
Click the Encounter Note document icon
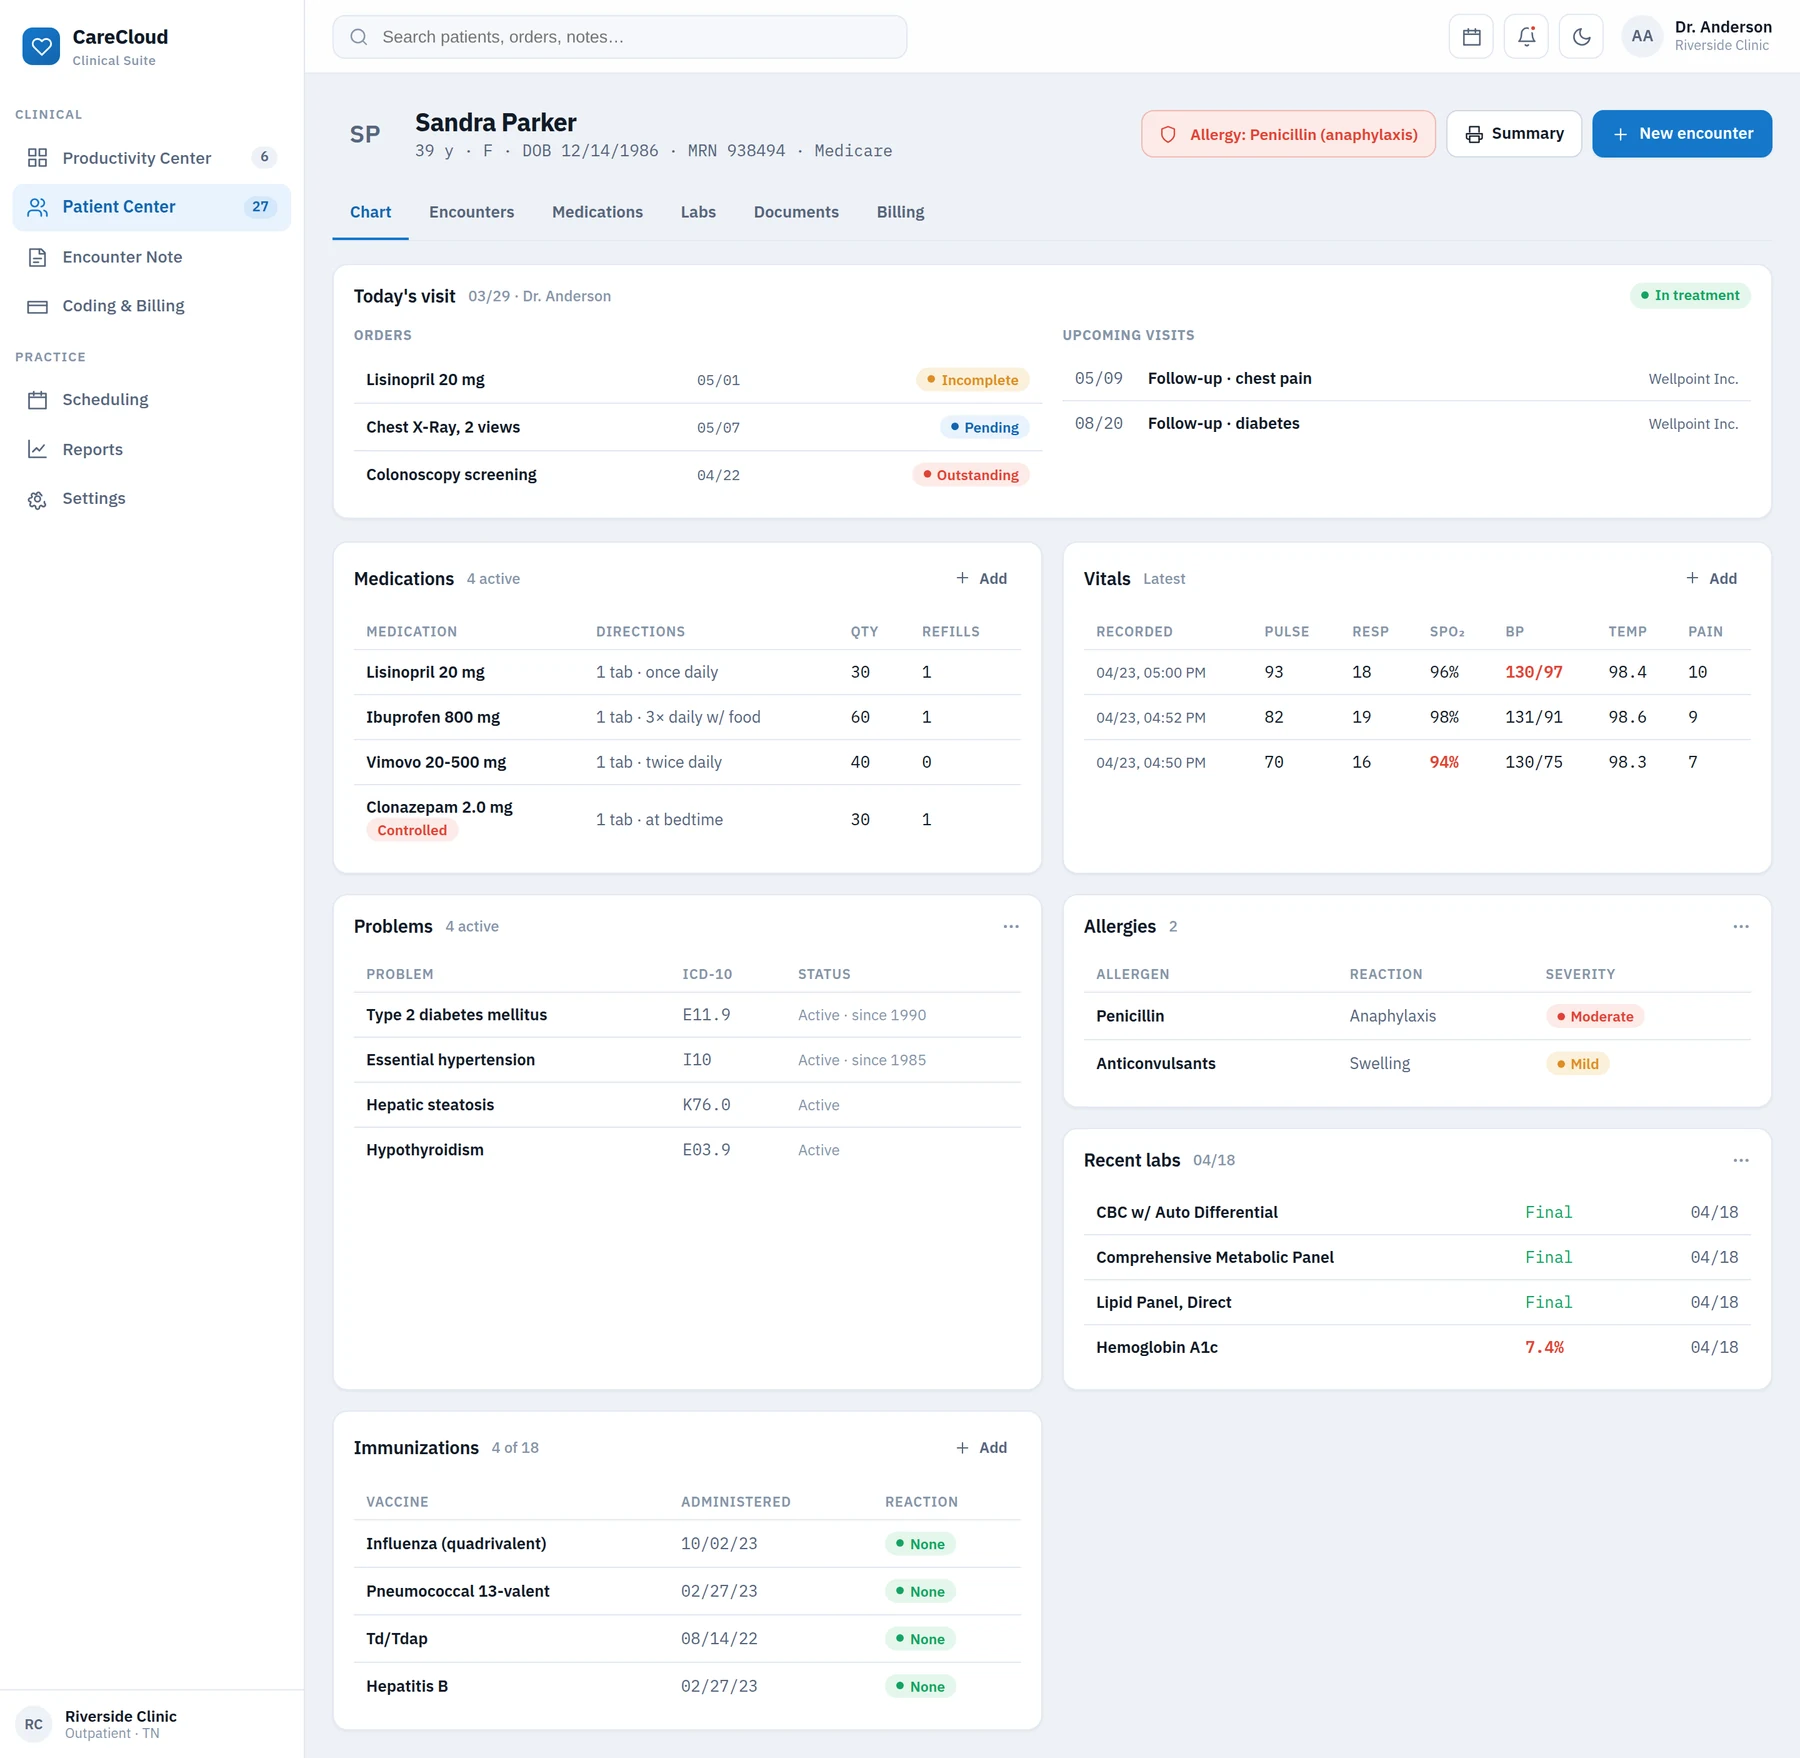(37, 257)
